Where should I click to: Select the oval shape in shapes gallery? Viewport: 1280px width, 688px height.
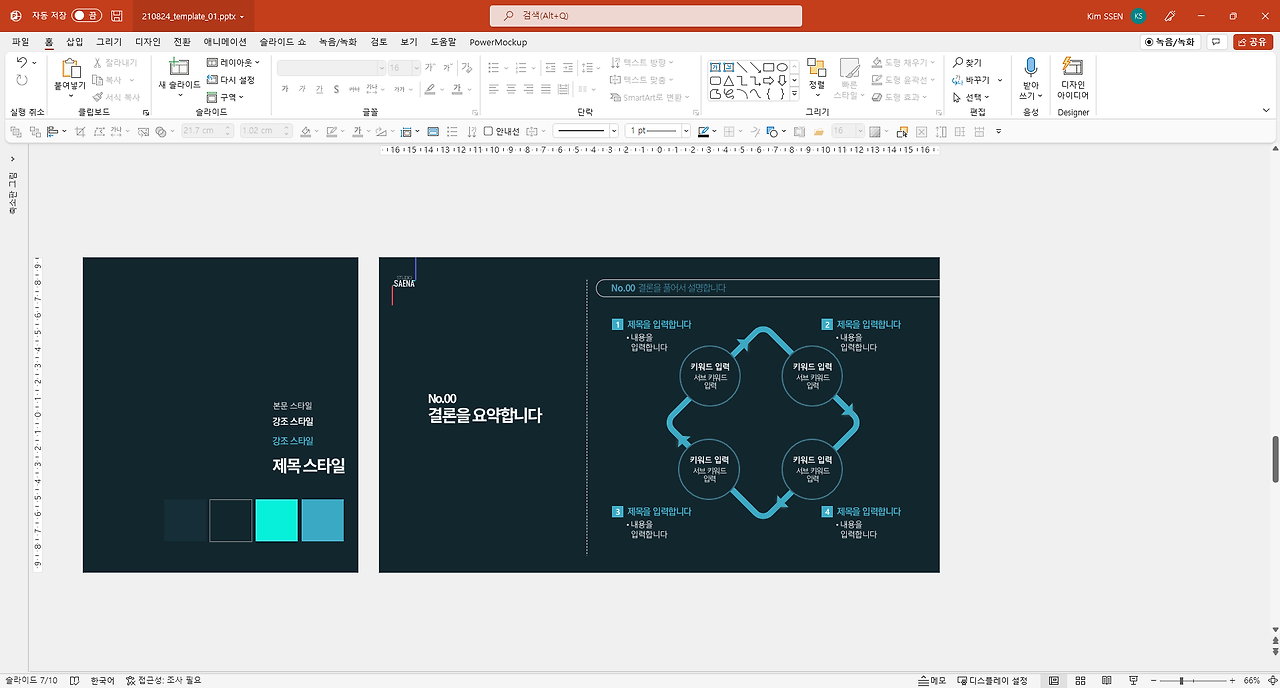(x=781, y=68)
